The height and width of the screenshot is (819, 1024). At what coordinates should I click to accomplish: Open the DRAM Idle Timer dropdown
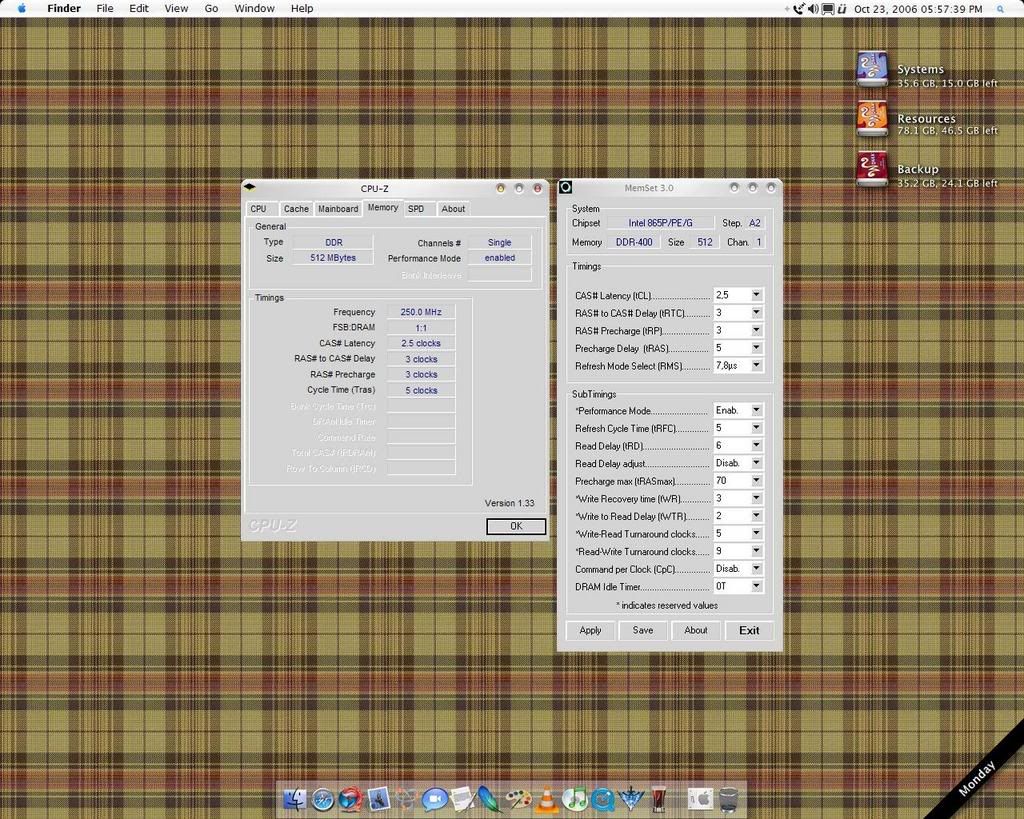pos(756,587)
